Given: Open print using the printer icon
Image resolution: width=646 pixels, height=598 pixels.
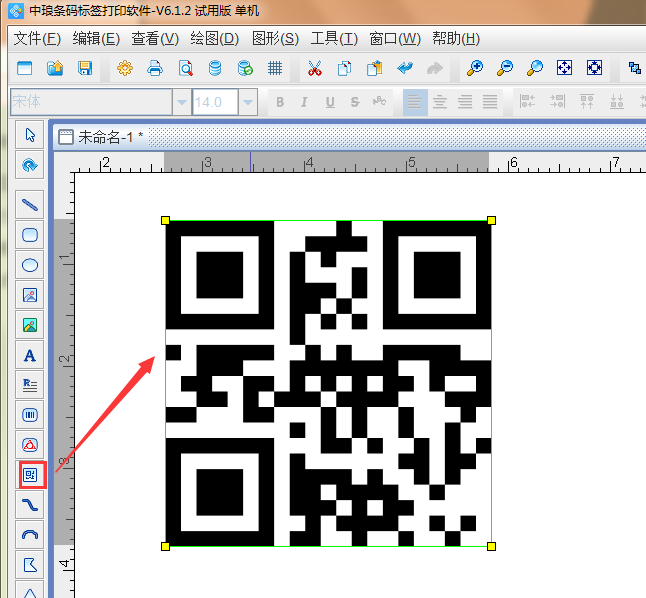Looking at the screenshot, I should [x=155, y=69].
